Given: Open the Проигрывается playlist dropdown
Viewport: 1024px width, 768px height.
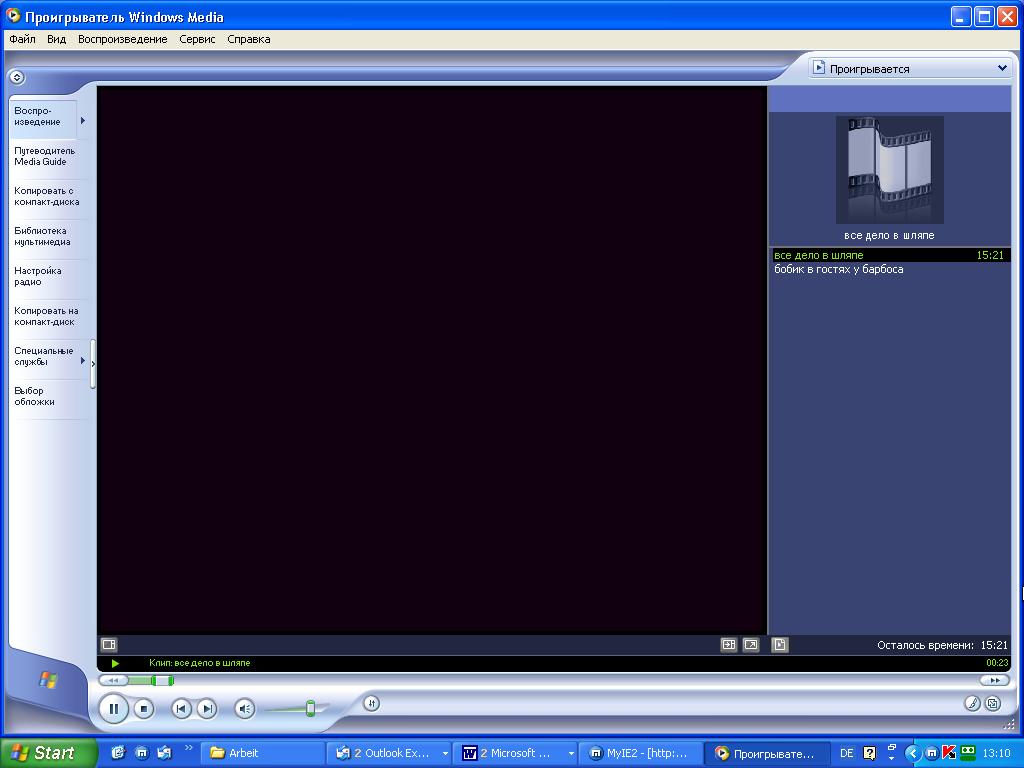Looking at the screenshot, I should tap(909, 69).
